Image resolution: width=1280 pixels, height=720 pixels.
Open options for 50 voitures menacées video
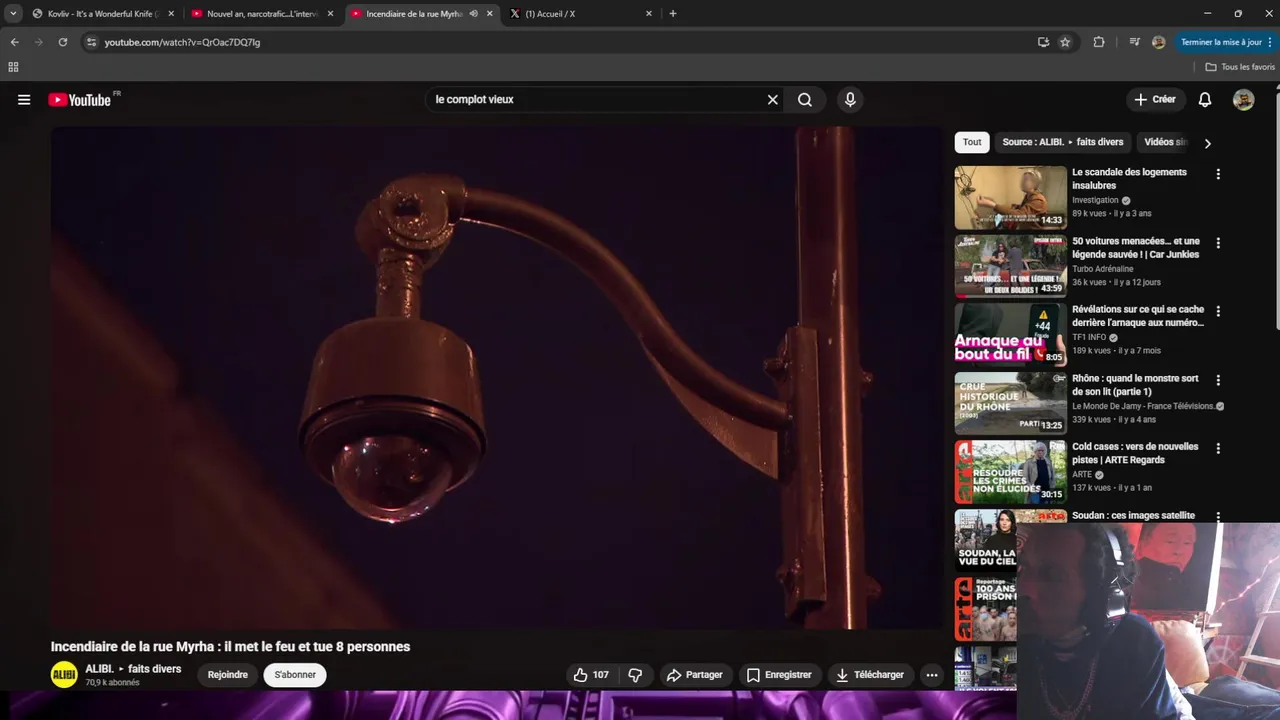tap(1218, 243)
